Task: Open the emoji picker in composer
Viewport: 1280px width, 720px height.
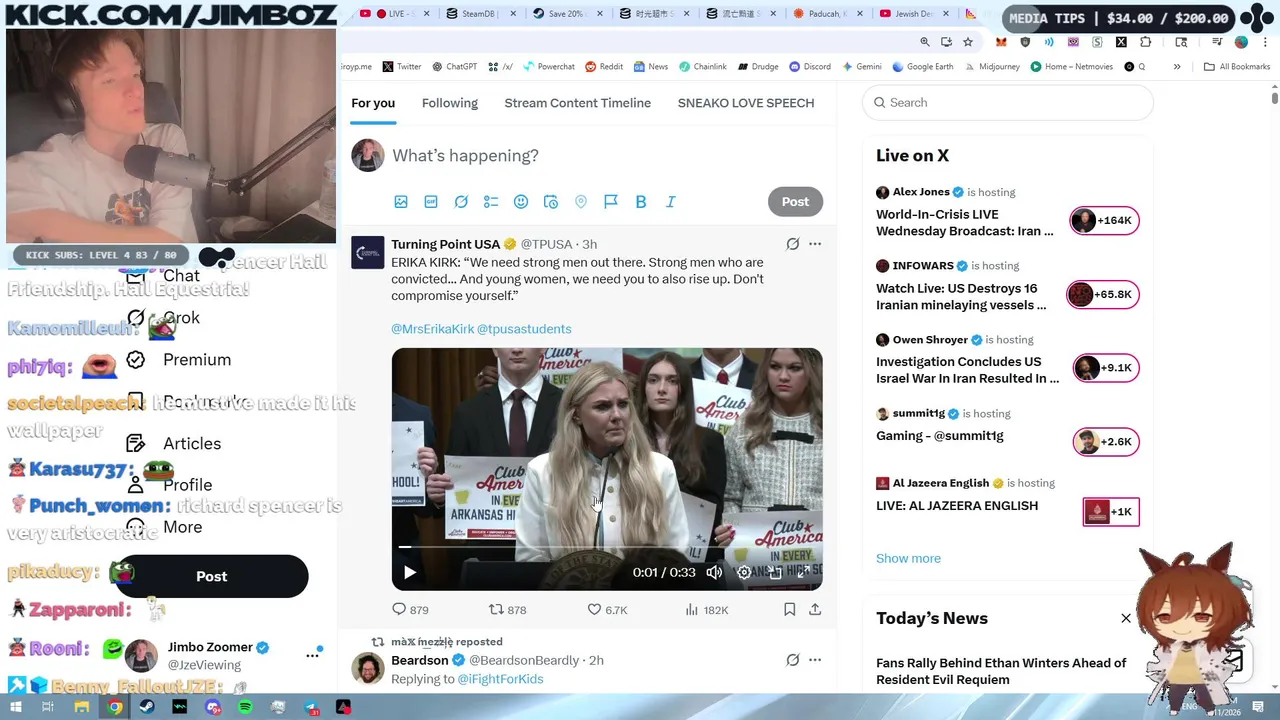Action: [521, 202]
